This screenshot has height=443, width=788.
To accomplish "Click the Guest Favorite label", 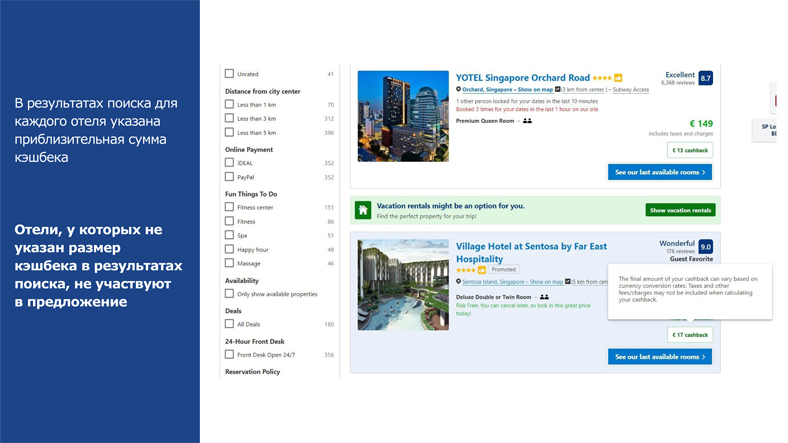I will pos(692,259).
